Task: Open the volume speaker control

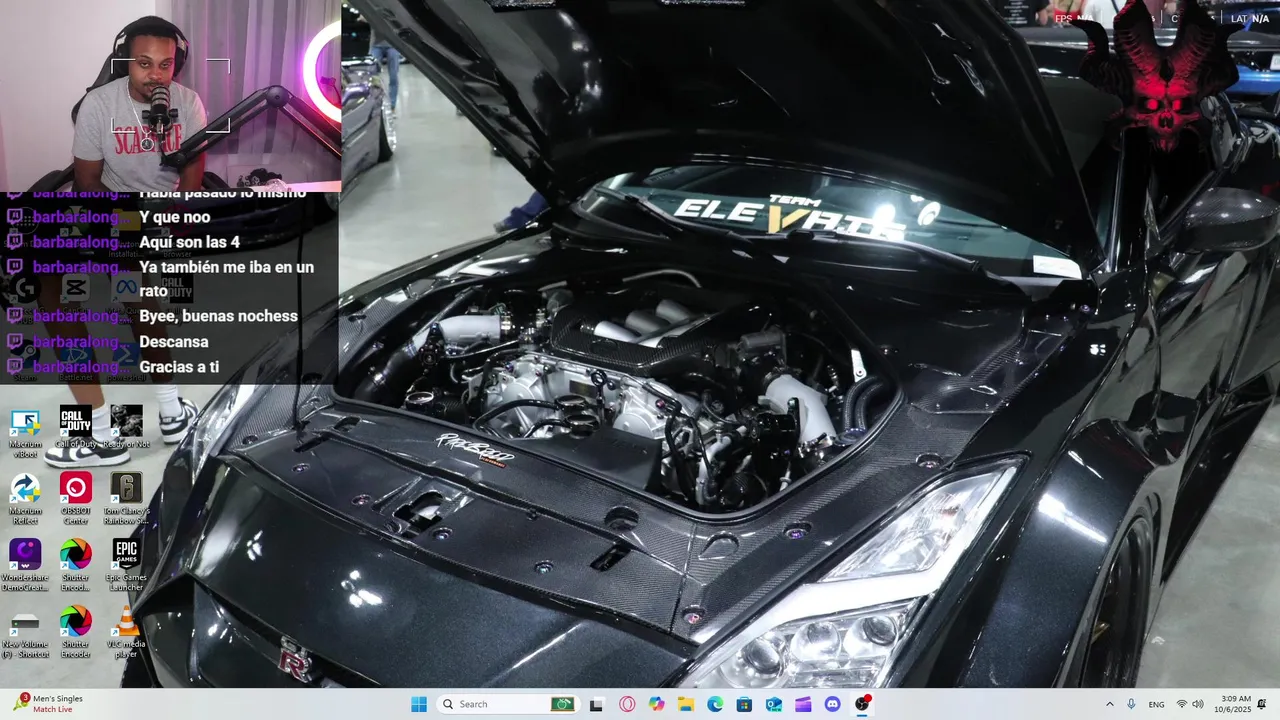Action: click(1198, 704)
